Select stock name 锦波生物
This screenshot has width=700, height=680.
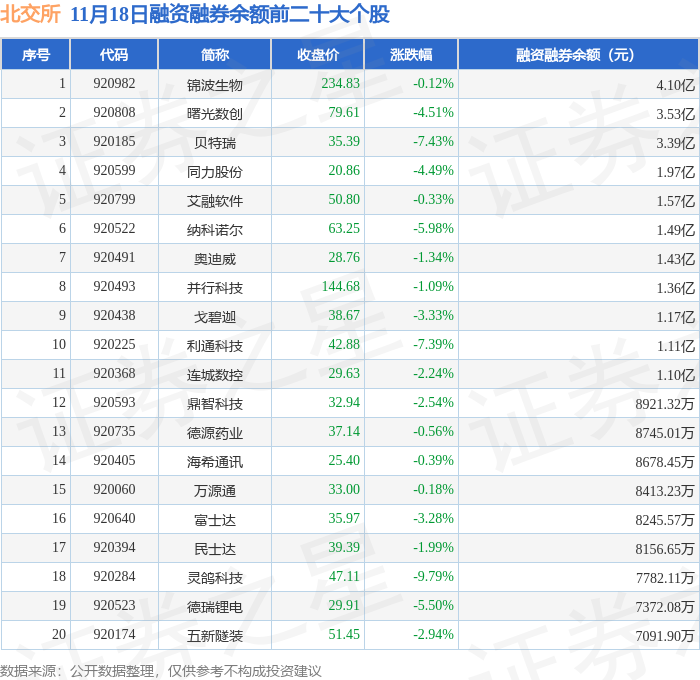(215, 85)
